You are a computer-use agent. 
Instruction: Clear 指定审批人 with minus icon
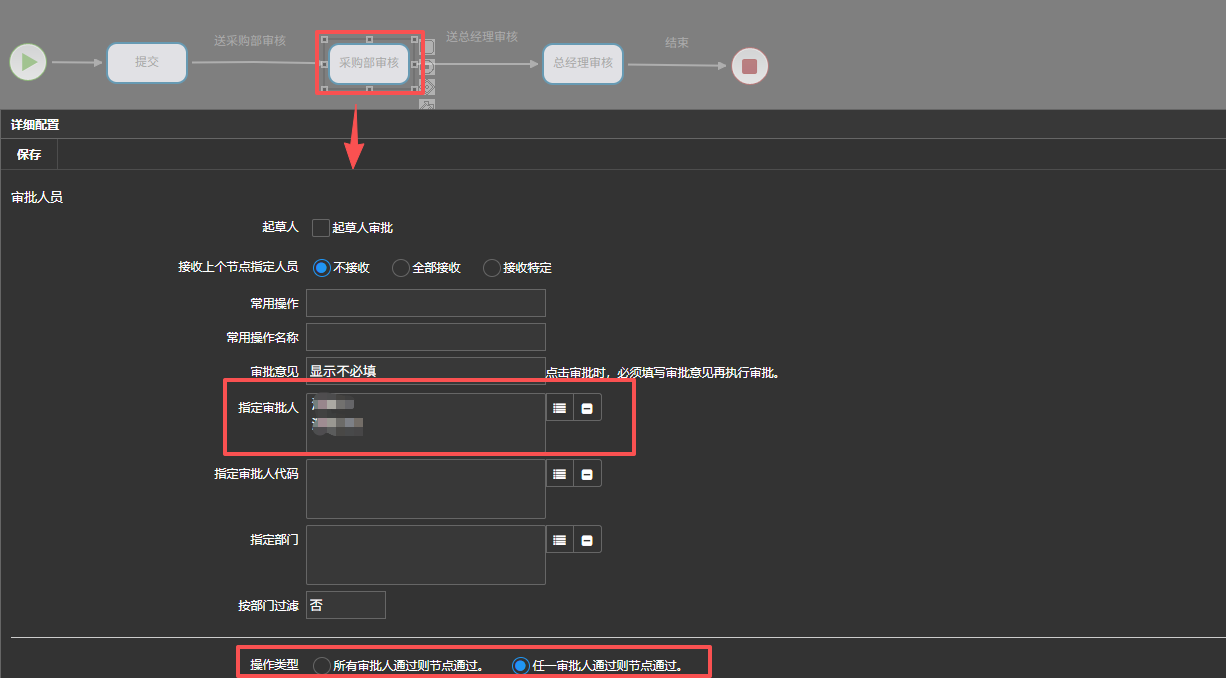[587, 408]
